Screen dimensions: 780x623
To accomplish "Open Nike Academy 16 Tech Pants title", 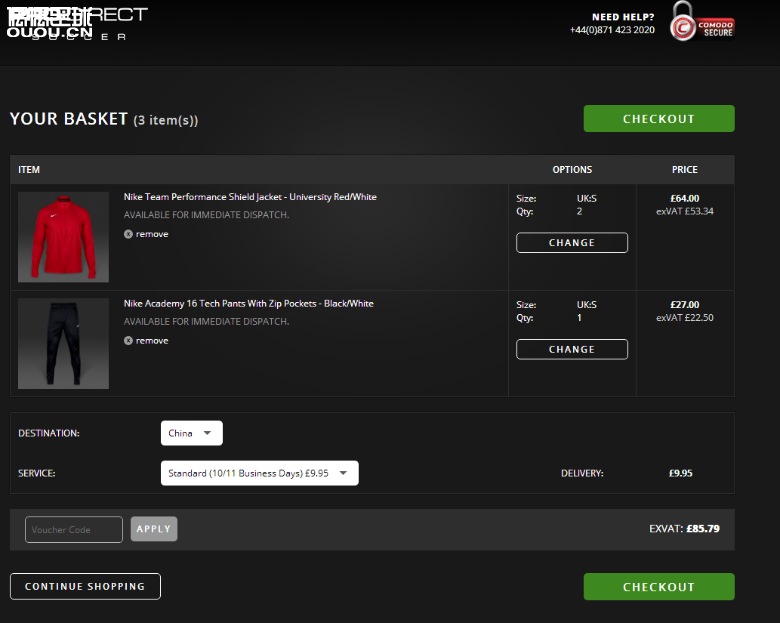I will [248, 304].
